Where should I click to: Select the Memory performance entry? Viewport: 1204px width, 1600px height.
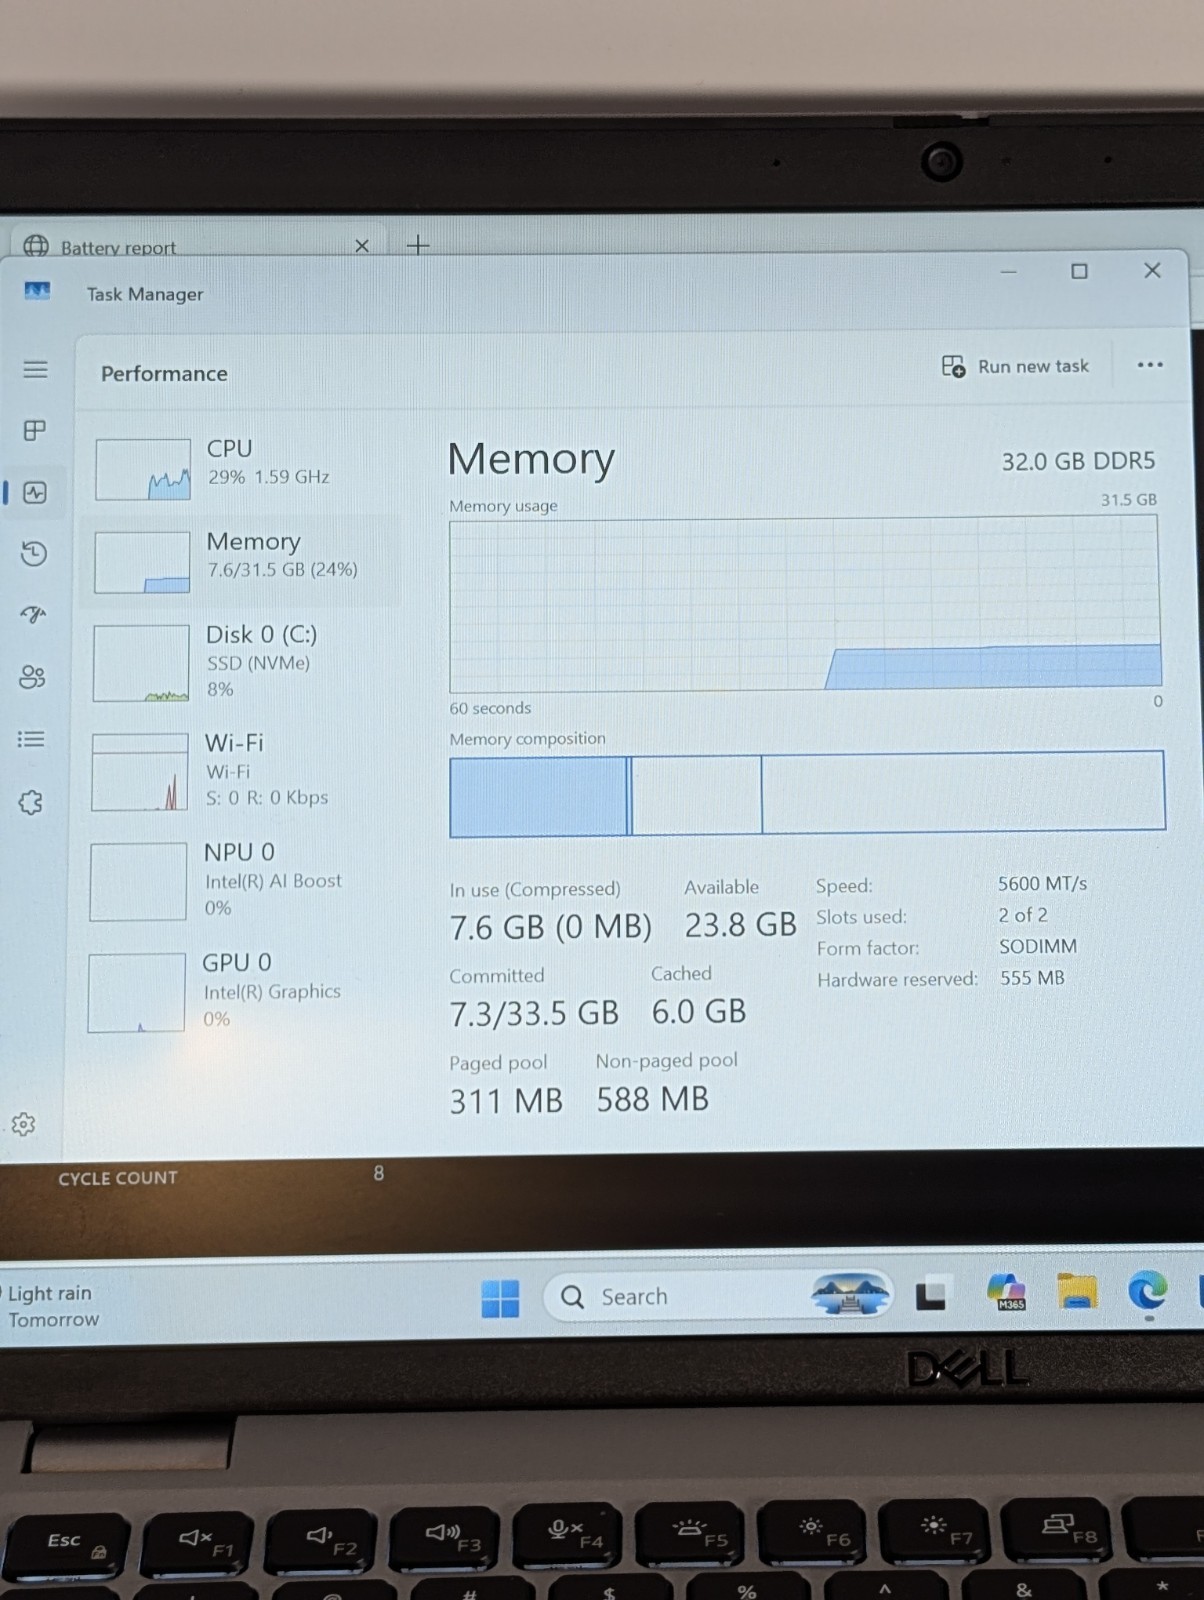pos(240,560)
